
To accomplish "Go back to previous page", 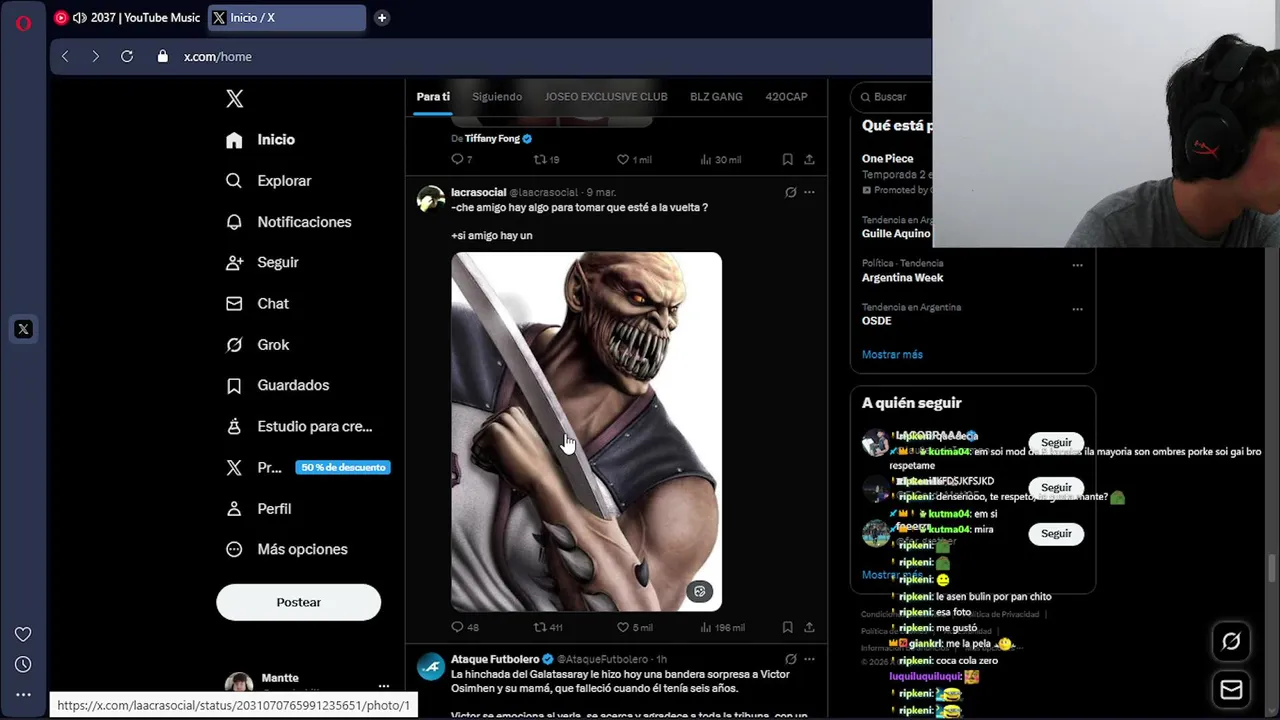I will click(x=65, y=56).
